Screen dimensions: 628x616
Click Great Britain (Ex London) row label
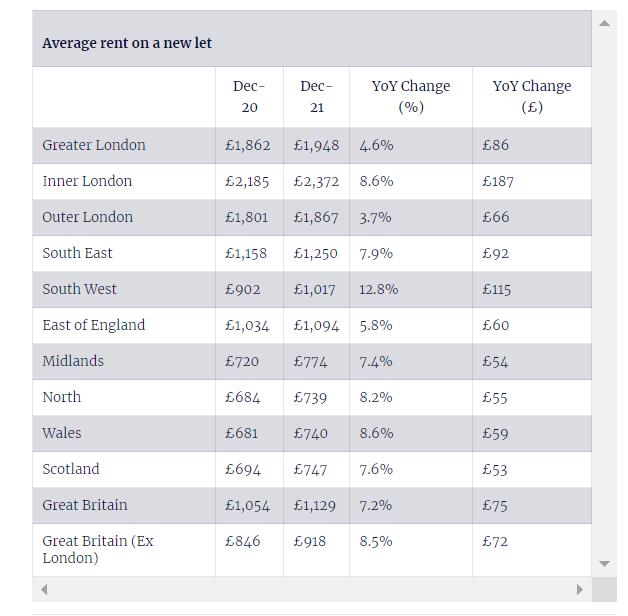(x=98, y=550)
